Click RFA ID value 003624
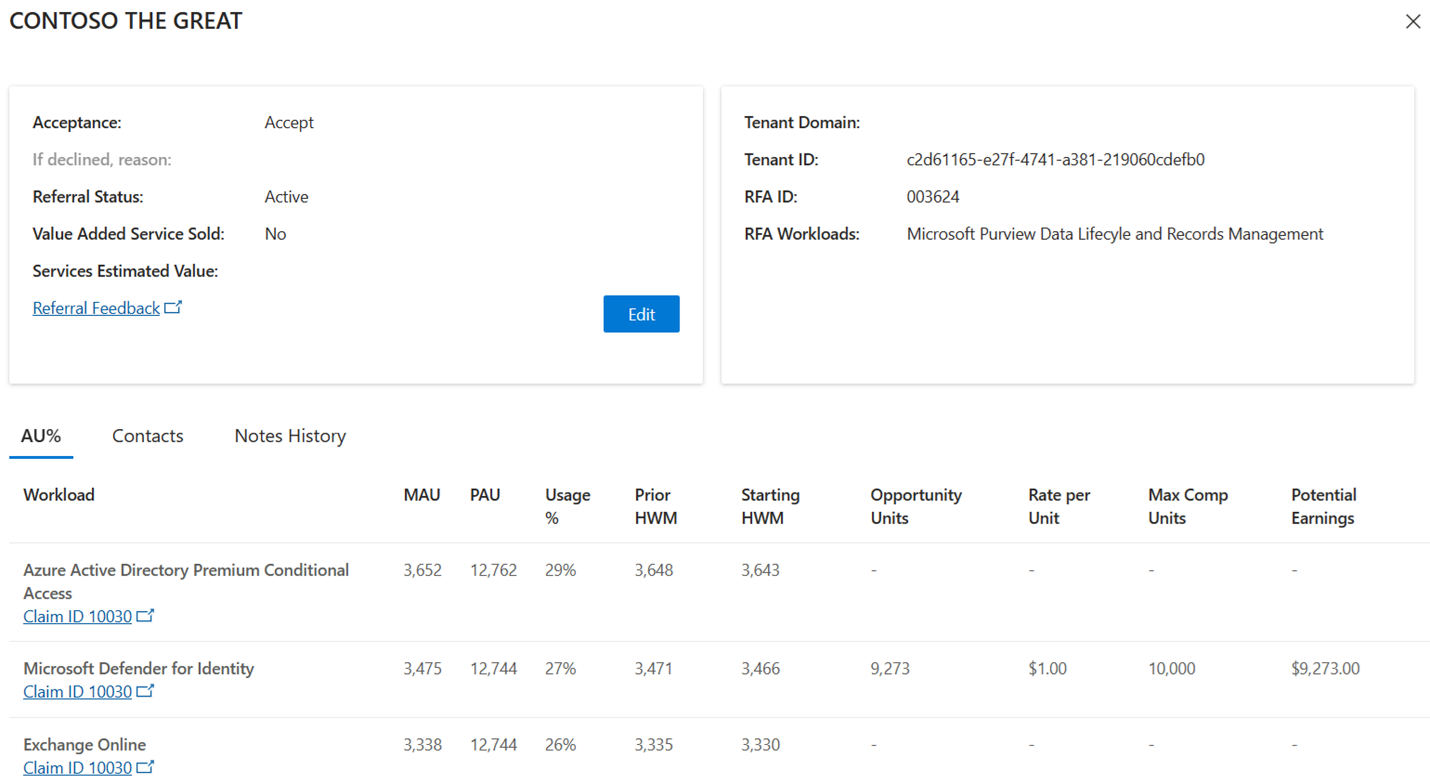 click(933, 197)
